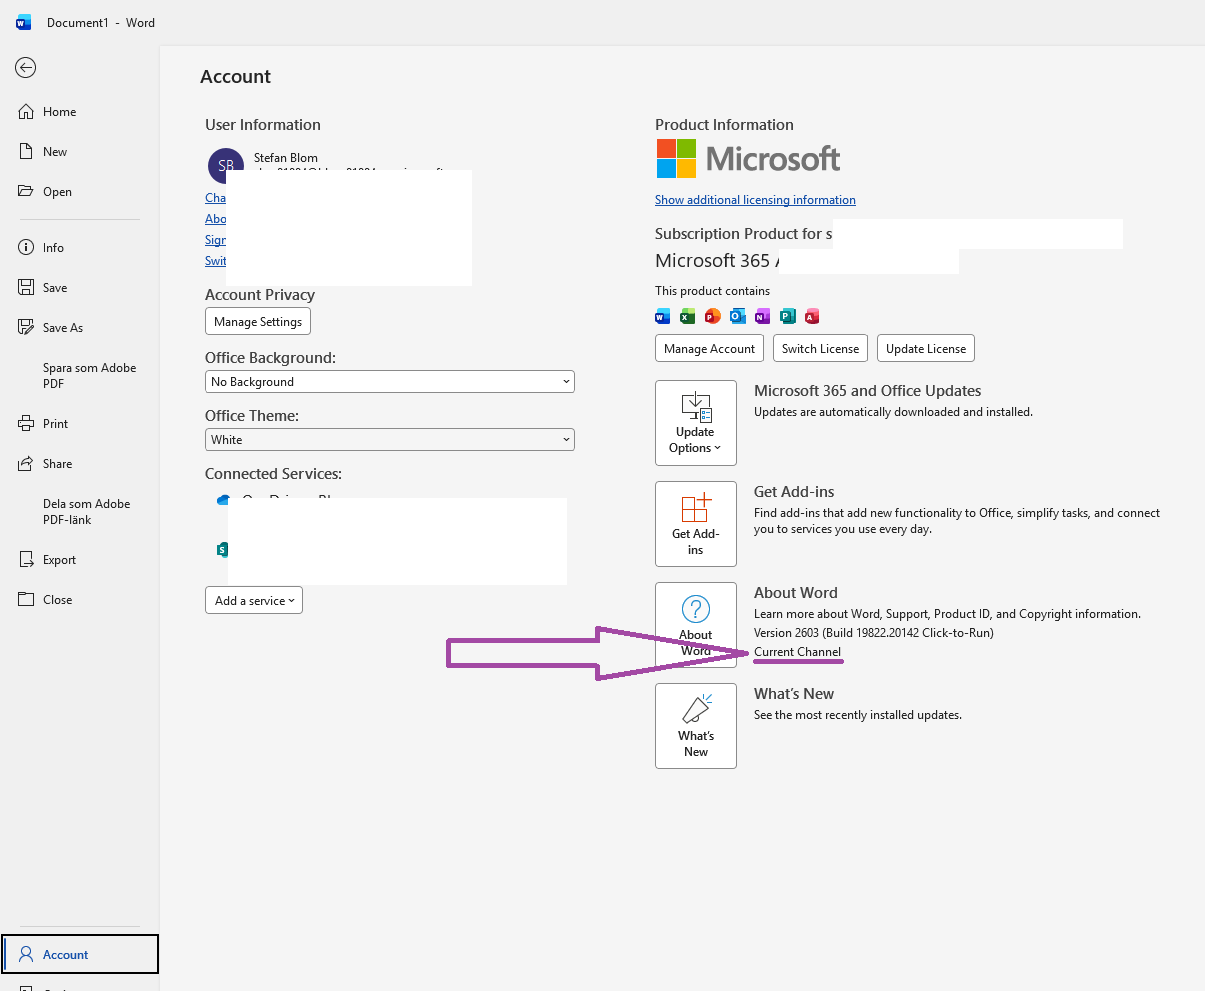Screen dimensions: 1205x991
Task: Click the Manage Account button
Action: (x=710, y=349)
